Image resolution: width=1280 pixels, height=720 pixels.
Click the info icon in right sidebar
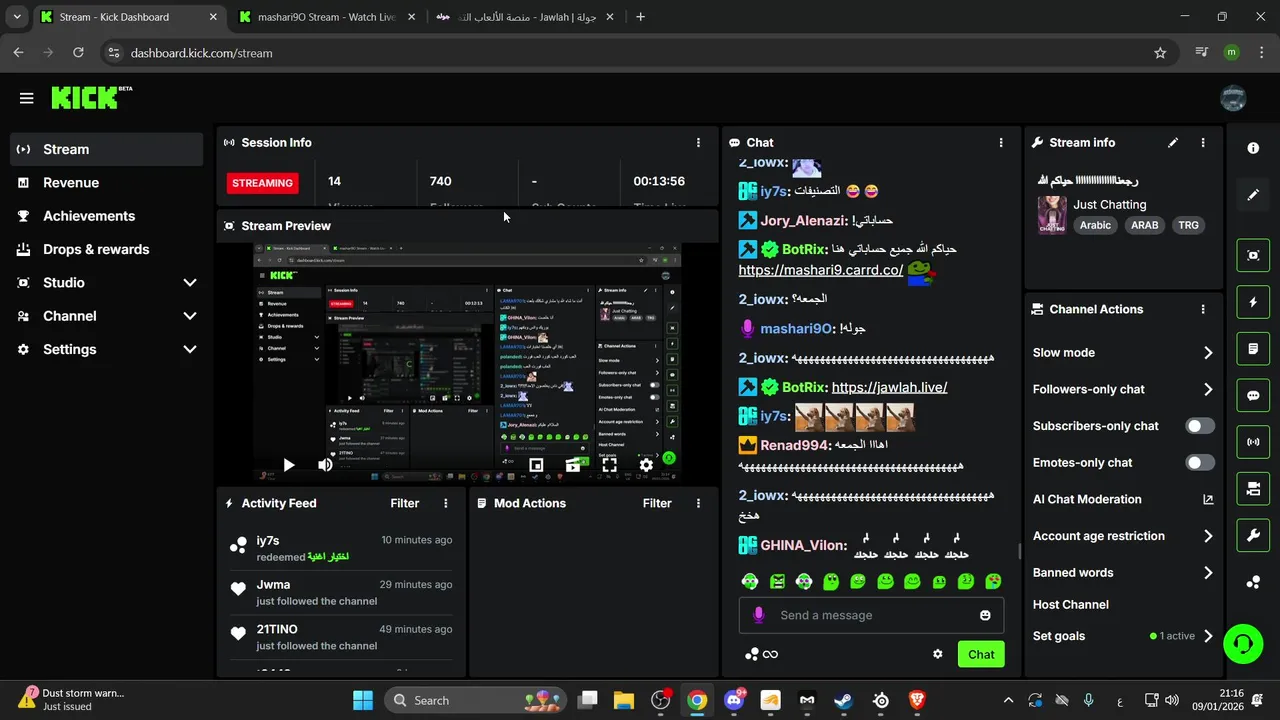point(1253,148)
